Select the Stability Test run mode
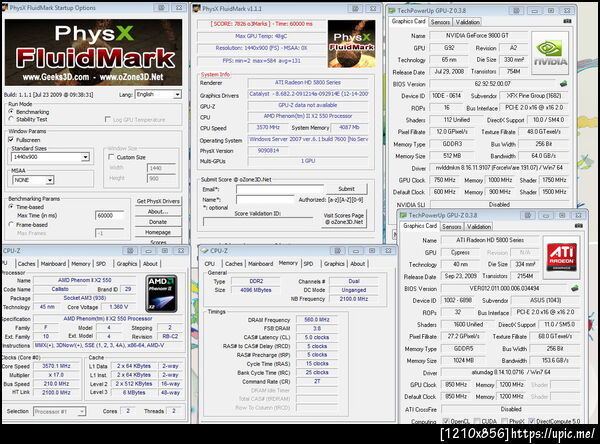The width and height of the screenshot is (600, 444). 11,119
